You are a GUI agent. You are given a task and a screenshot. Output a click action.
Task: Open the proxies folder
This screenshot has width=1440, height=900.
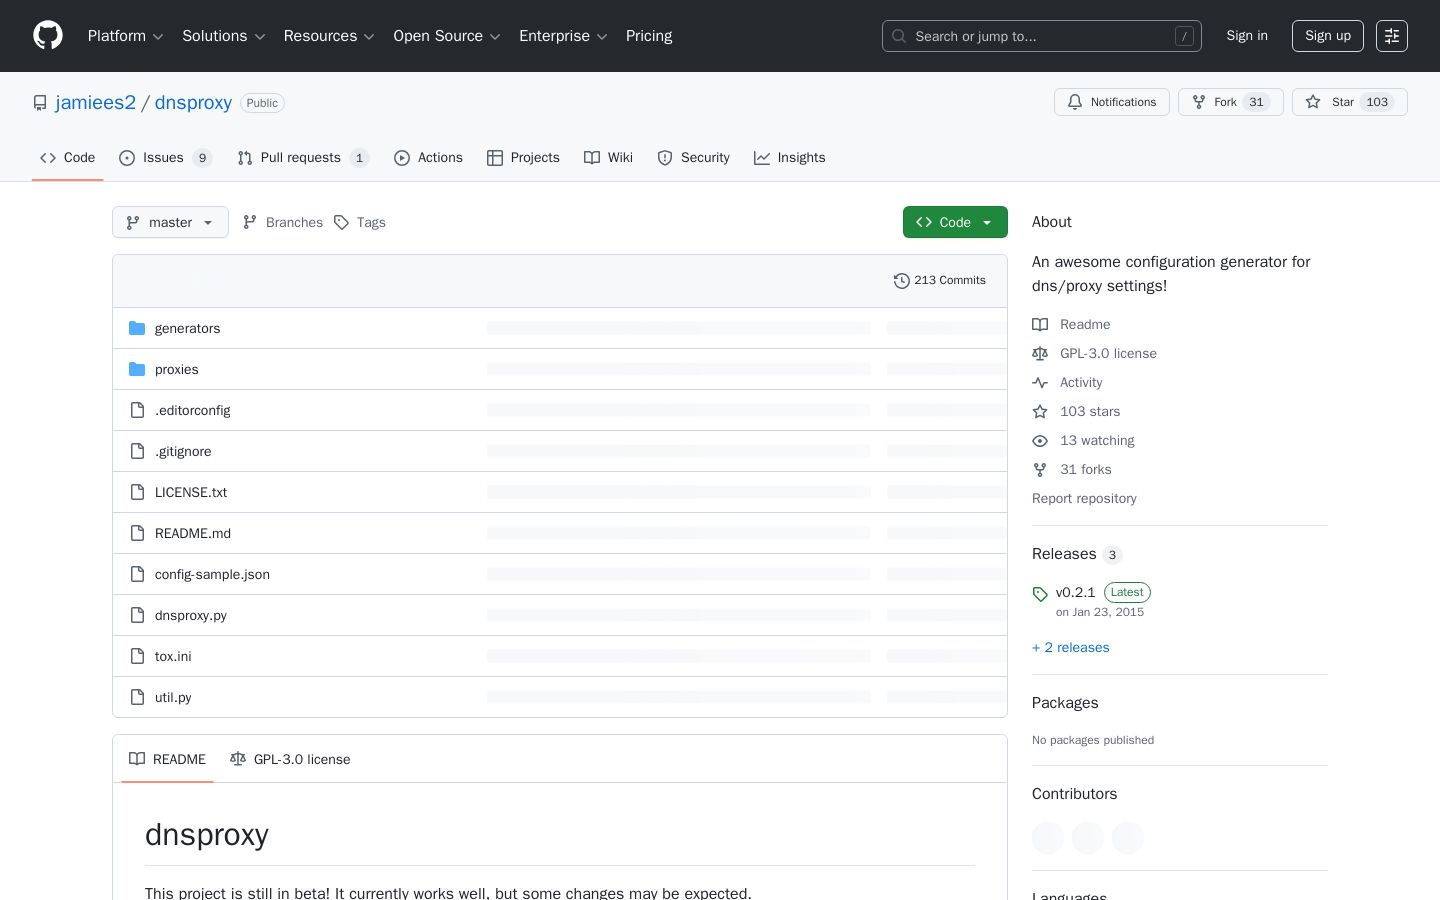176,369
